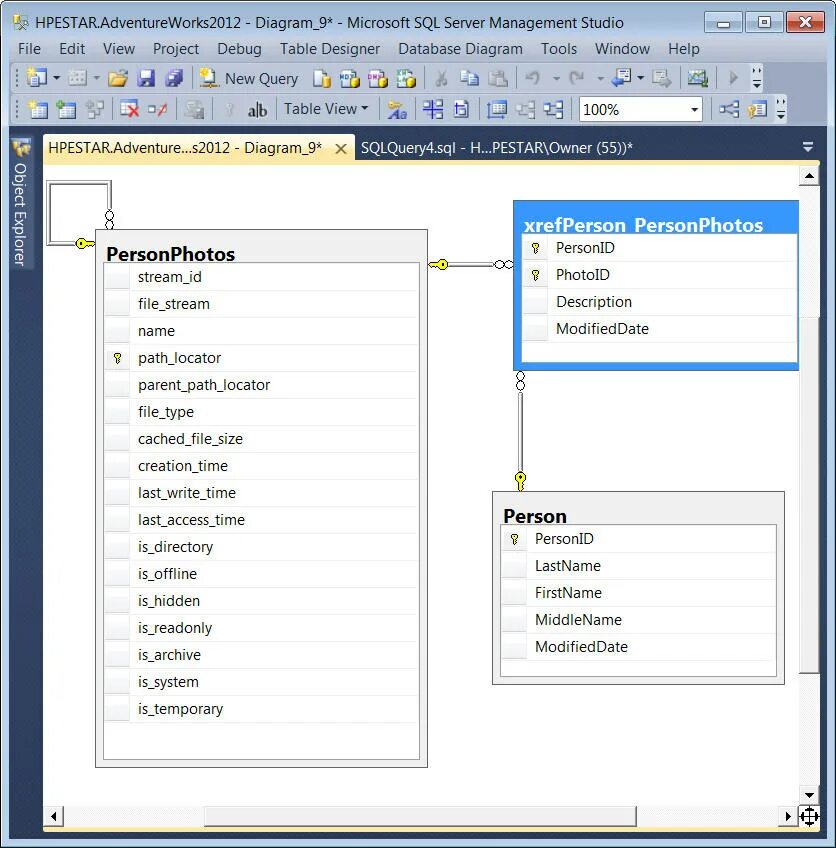Click the Remove from Diagram icon

pyautogui.click(x=157, y=110)
